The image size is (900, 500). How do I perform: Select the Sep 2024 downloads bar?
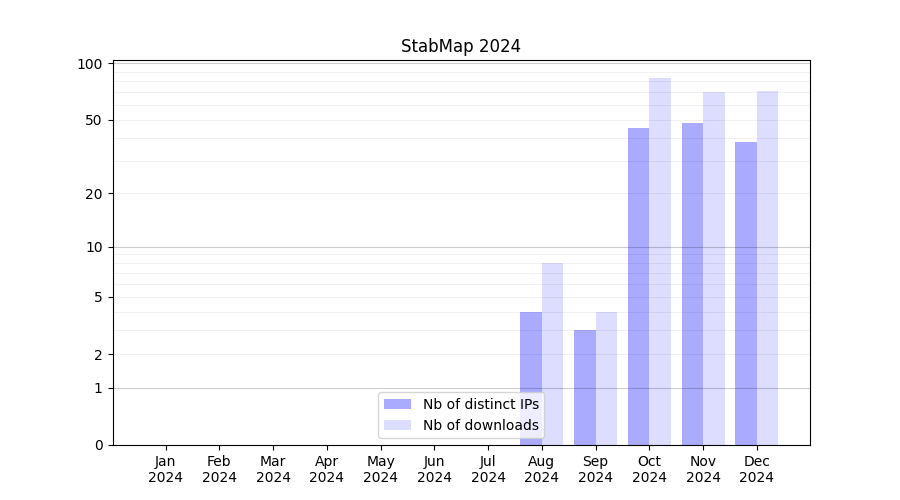pyautogui.click(x=606, y=378)
